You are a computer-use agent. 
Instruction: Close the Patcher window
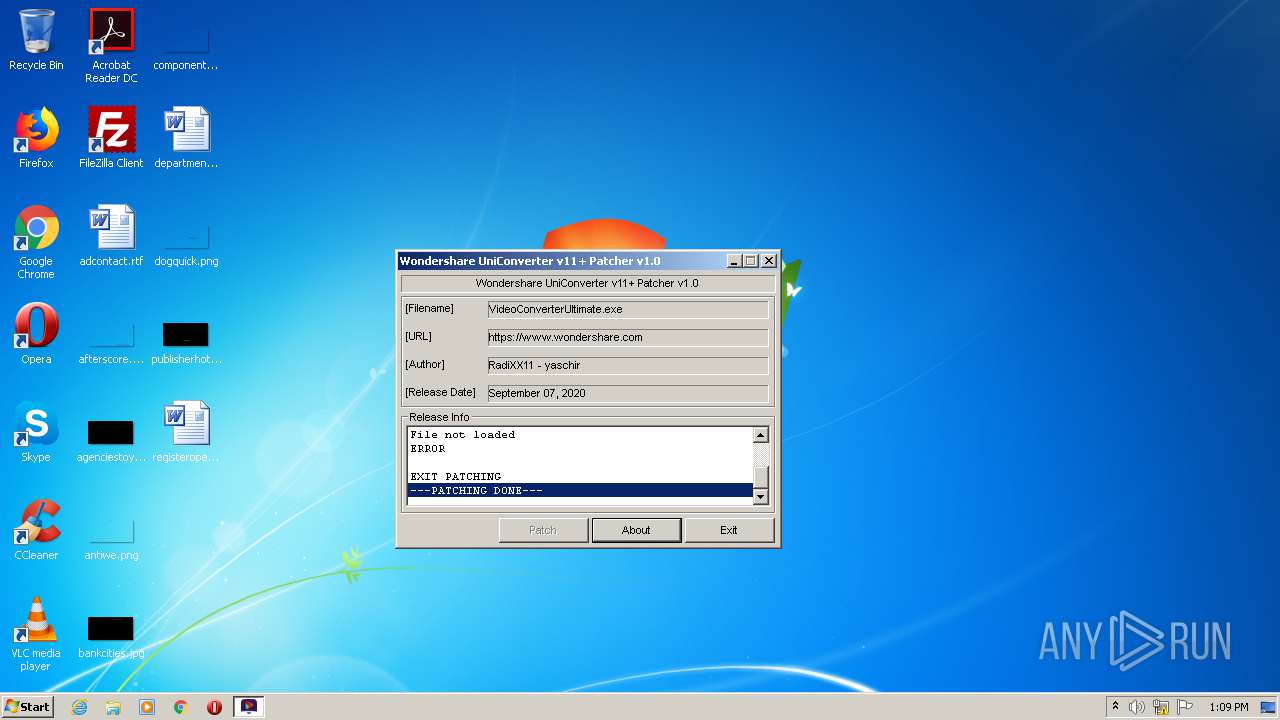click(769, 261)
